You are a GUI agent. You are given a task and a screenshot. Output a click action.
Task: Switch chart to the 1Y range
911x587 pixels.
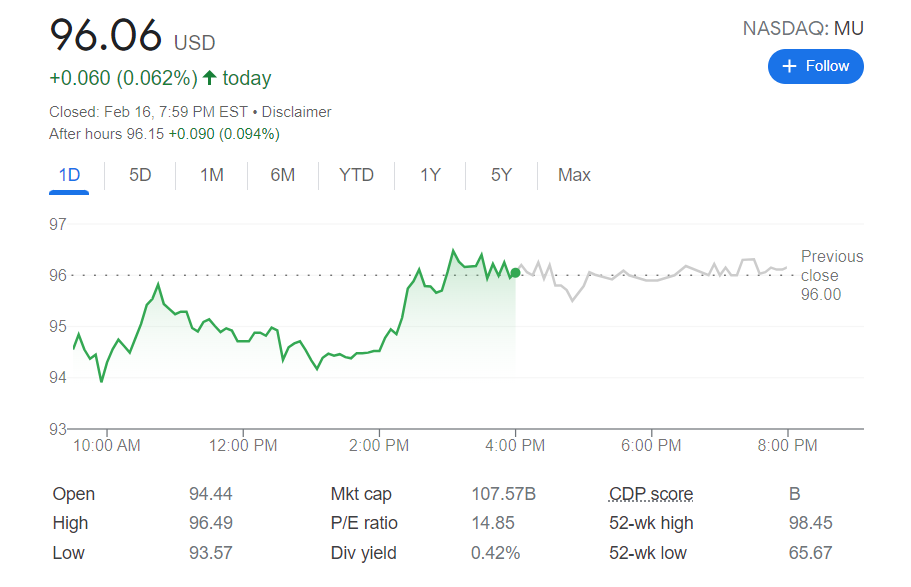(430, 175)
